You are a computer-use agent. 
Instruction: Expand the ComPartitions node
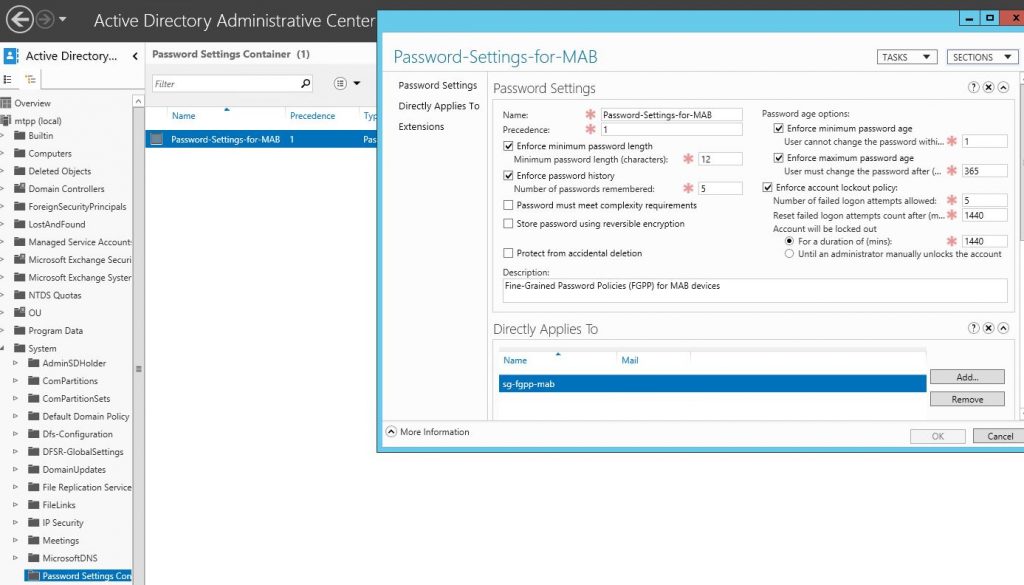click(x=16, y=381)
